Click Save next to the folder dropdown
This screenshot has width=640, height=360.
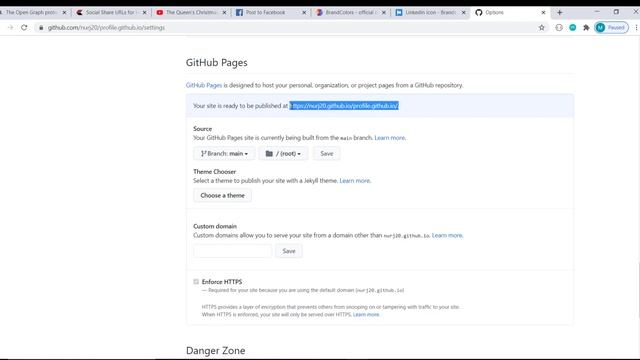(327, 153)
